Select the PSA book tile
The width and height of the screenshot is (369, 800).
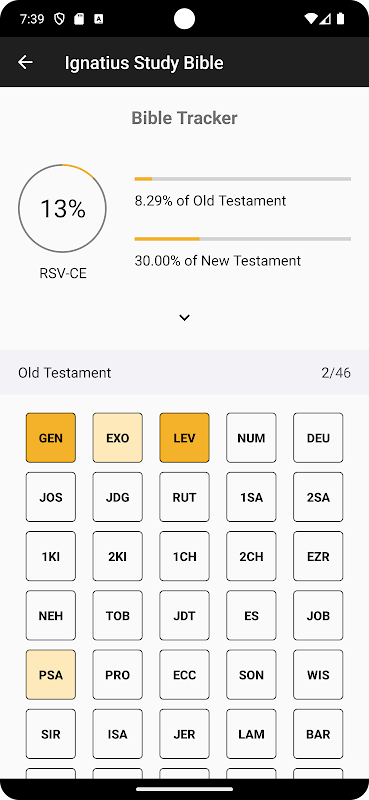51,674
